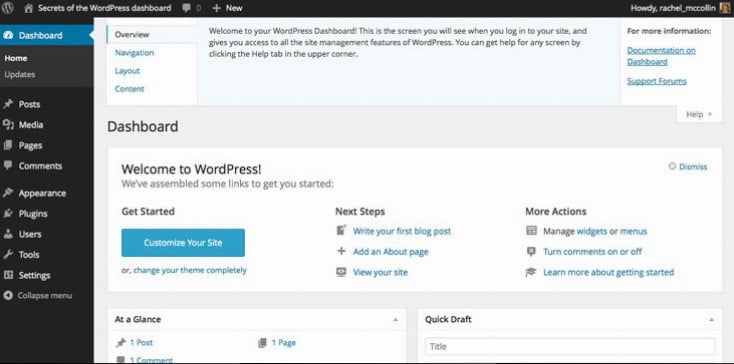
Task: Click Write your first blog post
Action: coord(402,231)
